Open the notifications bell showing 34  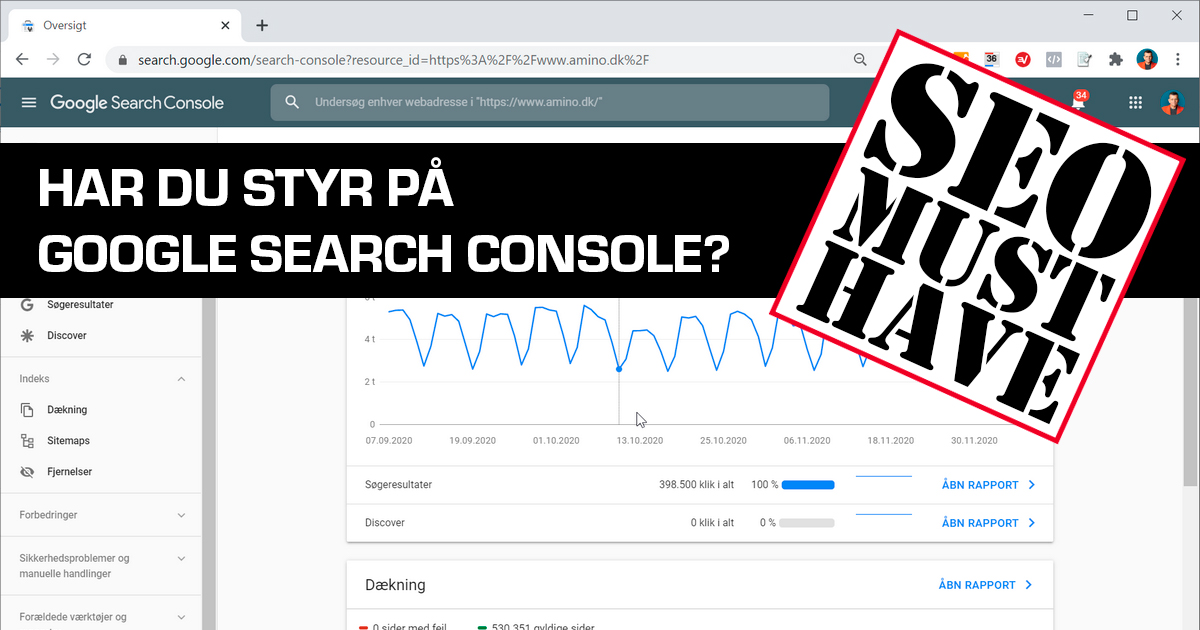[1078, 101]
